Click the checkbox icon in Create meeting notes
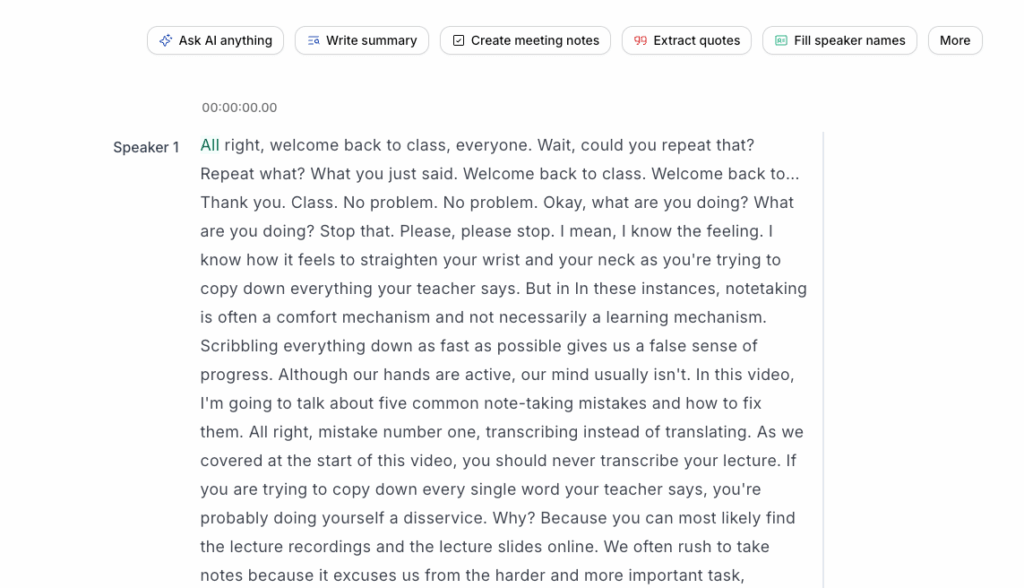This screenshot has width=1024, height=588. (459, 41)
